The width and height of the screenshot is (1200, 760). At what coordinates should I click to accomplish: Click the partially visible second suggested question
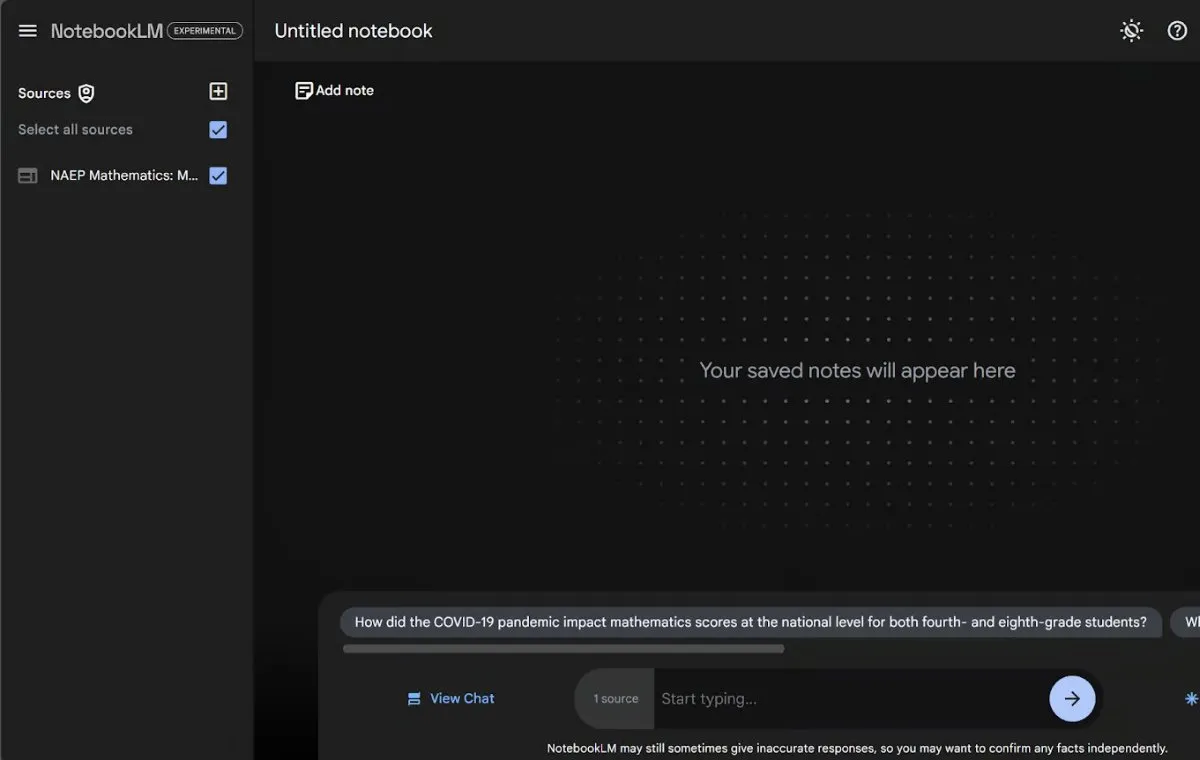(1187, 622)
